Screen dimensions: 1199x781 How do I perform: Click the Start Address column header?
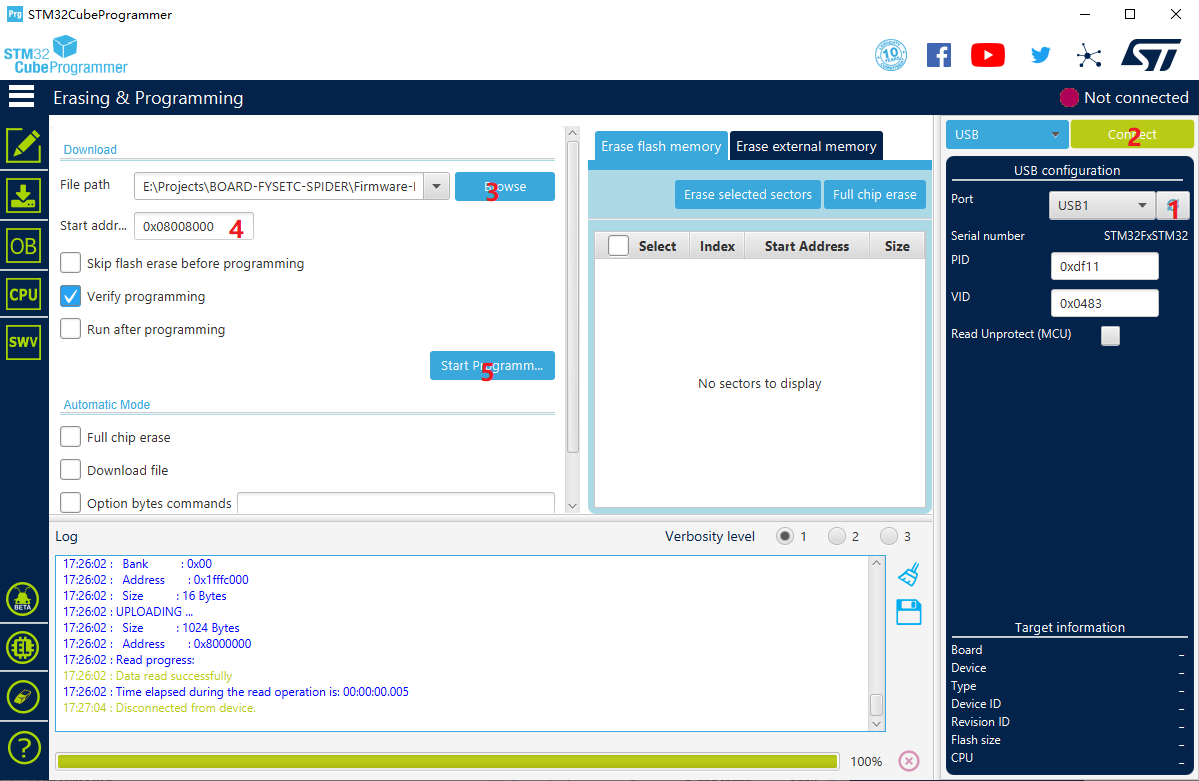[807, 246]
